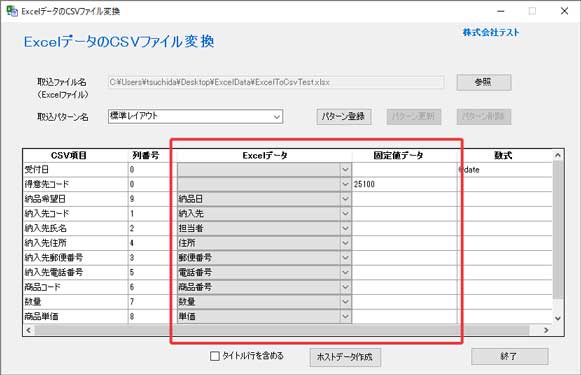Viewport: 581px width, 375px height.
Task: Click the formula cell containing date
Action: pyautogui.click(x=505, y=170)
